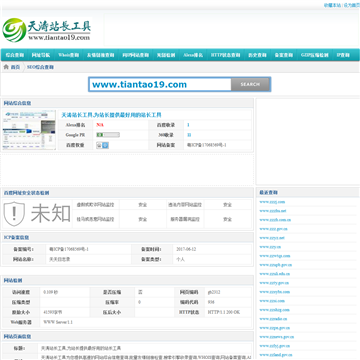Open the GZIP压缩检测 nav tab
Image resolution: width=360 pixels, height=360 pixels.
point(315,55)
